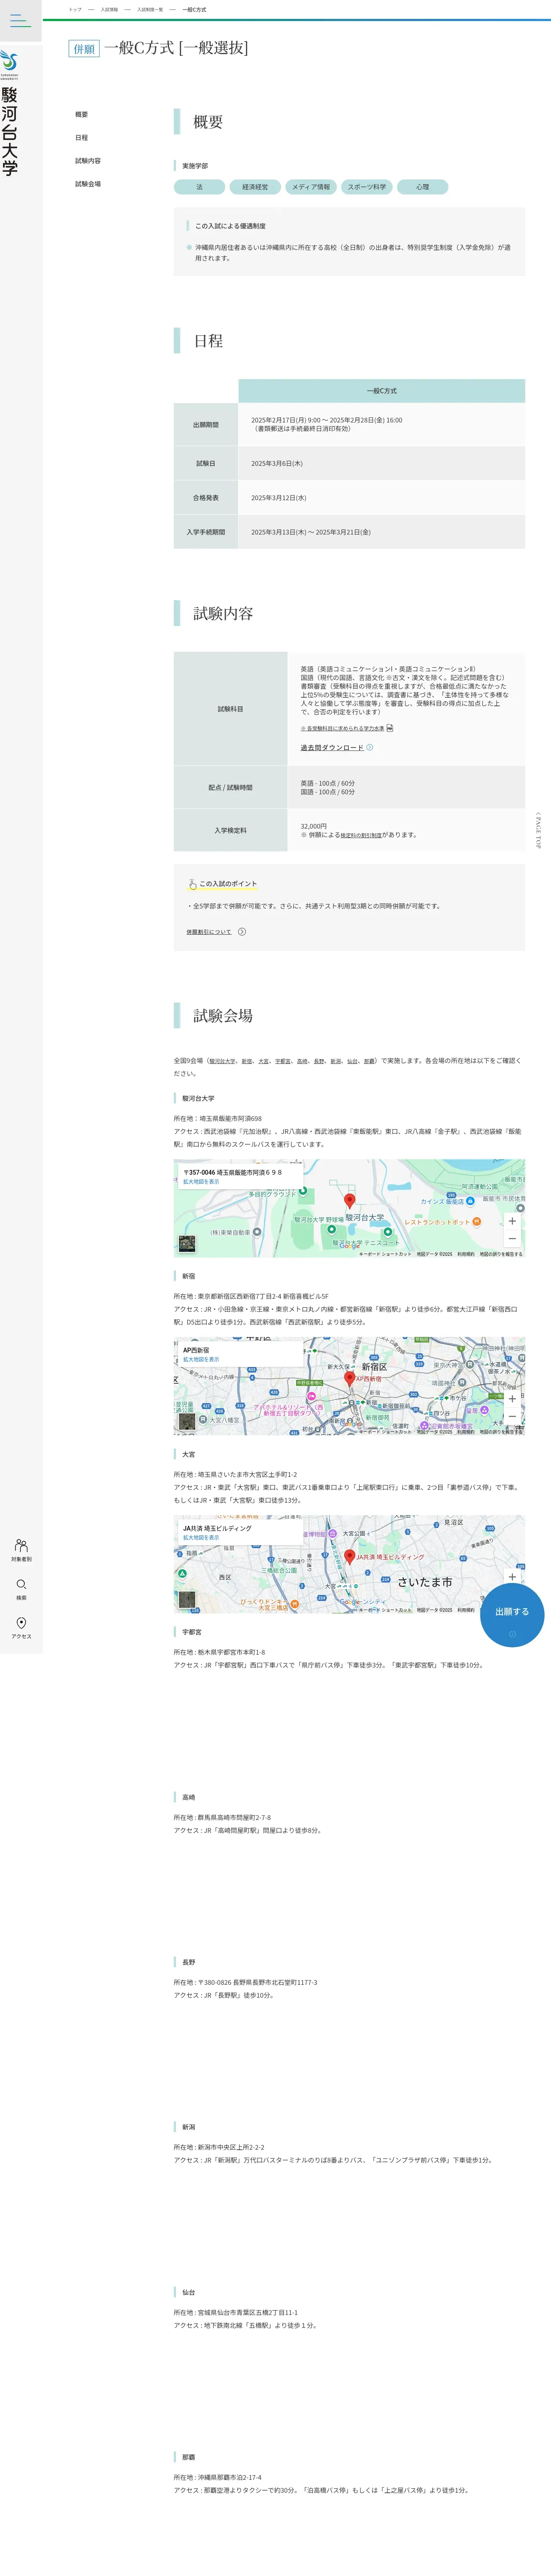Go to トップ breadcrumb
The width and height of the screenshot is (551, 2576).
click(x=75, y=9)
